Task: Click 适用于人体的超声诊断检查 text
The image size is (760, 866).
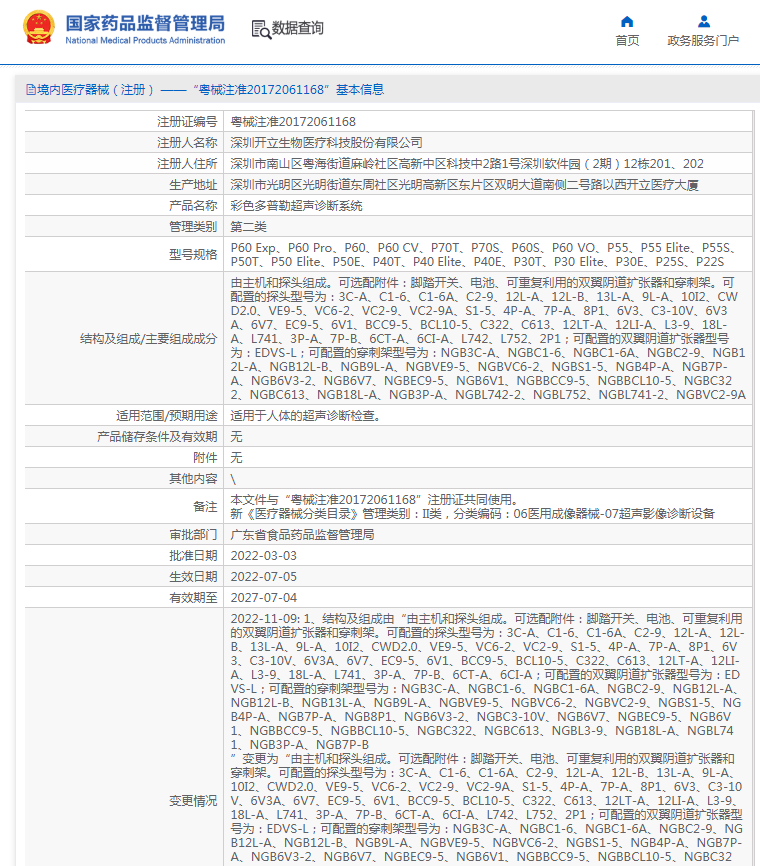Action: click(x=305, y=415)
